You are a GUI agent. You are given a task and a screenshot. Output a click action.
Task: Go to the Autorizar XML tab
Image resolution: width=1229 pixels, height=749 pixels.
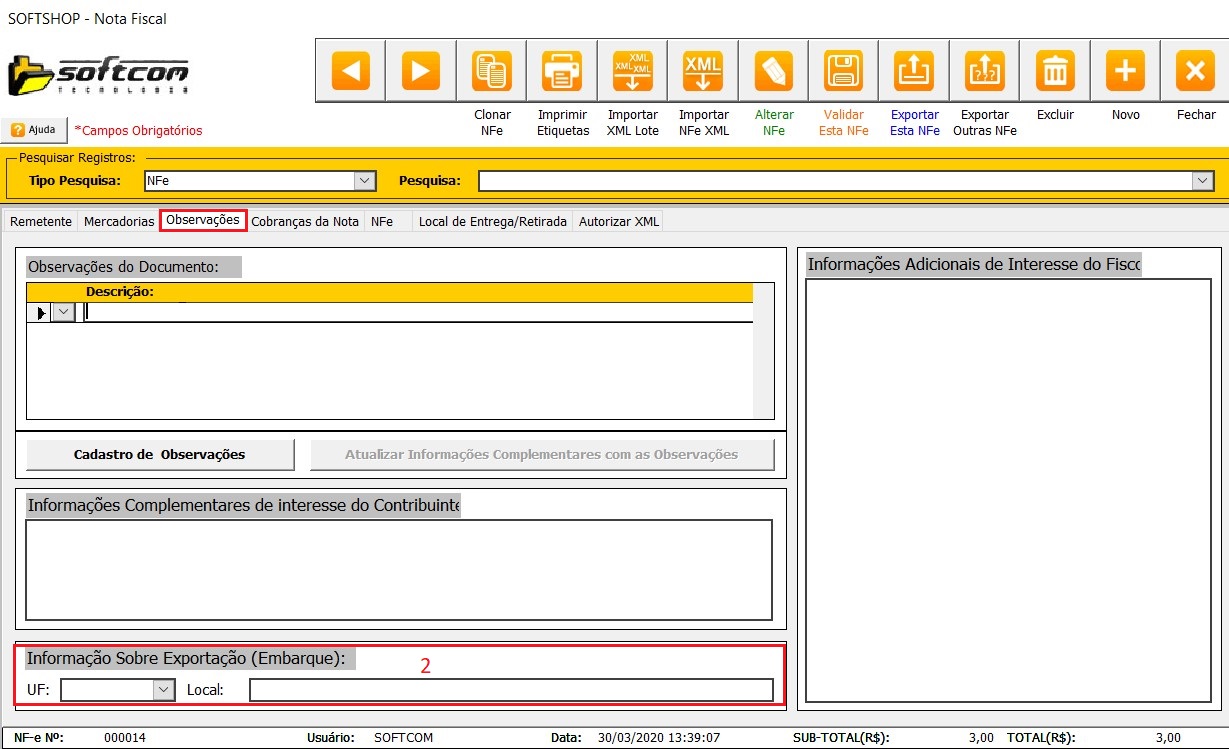pos(619,222)
